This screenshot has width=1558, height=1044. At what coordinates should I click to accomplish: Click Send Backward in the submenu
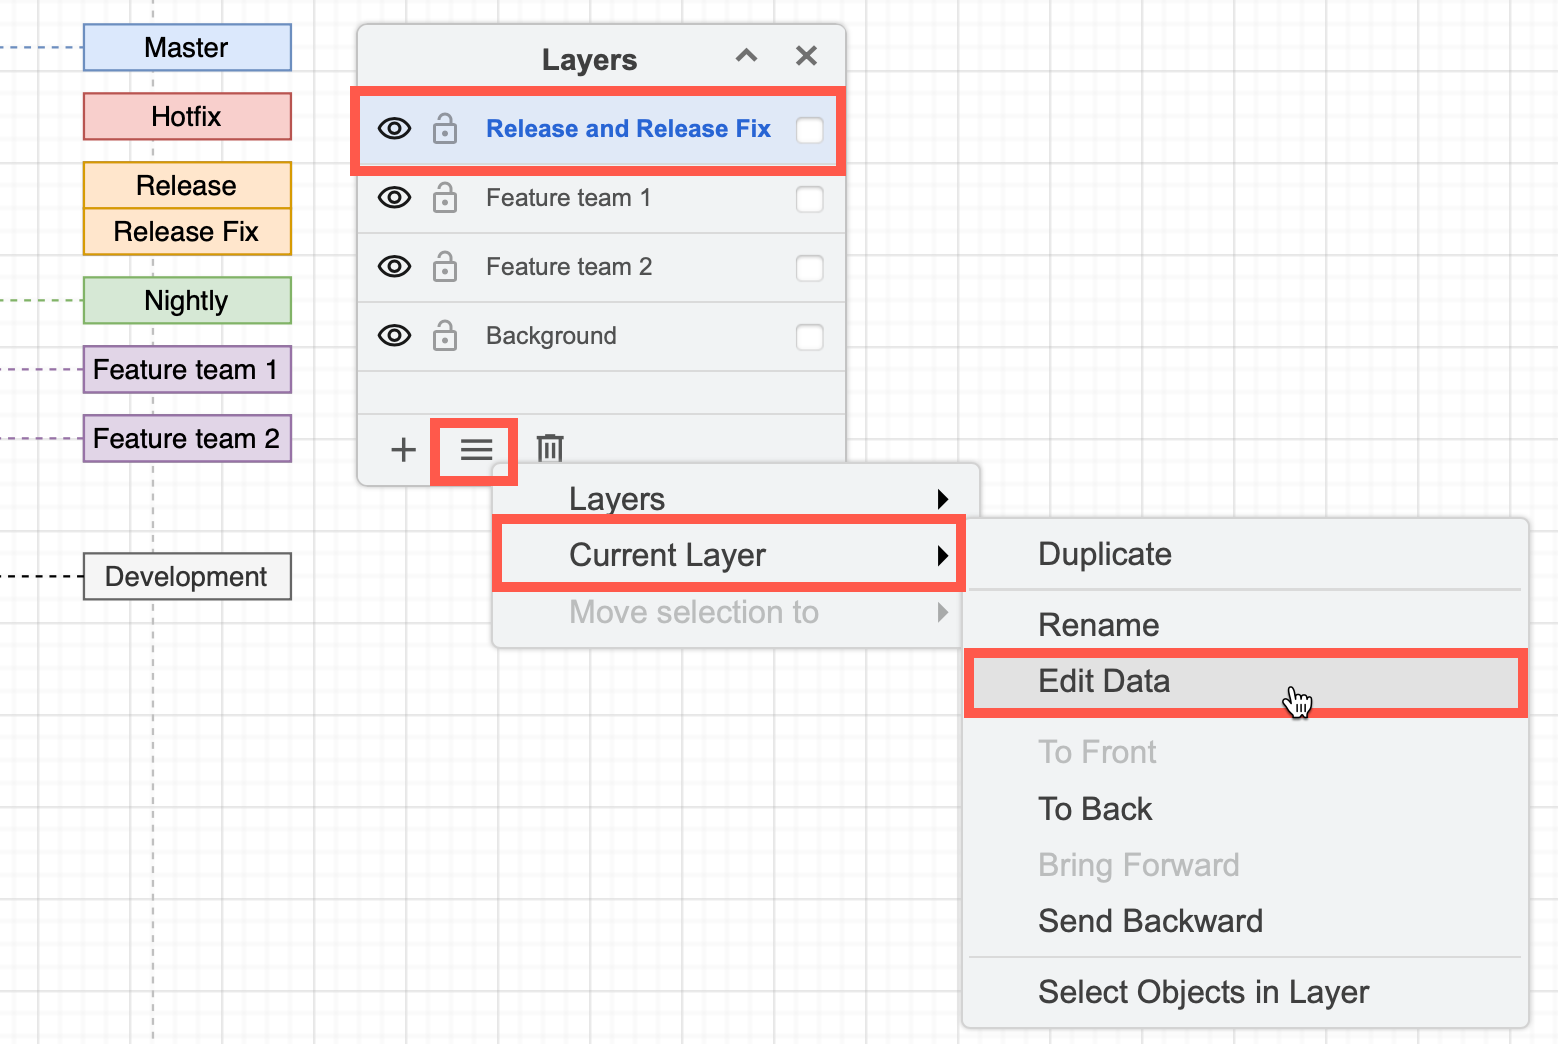pyautogui.click(x=1150, y=921)
